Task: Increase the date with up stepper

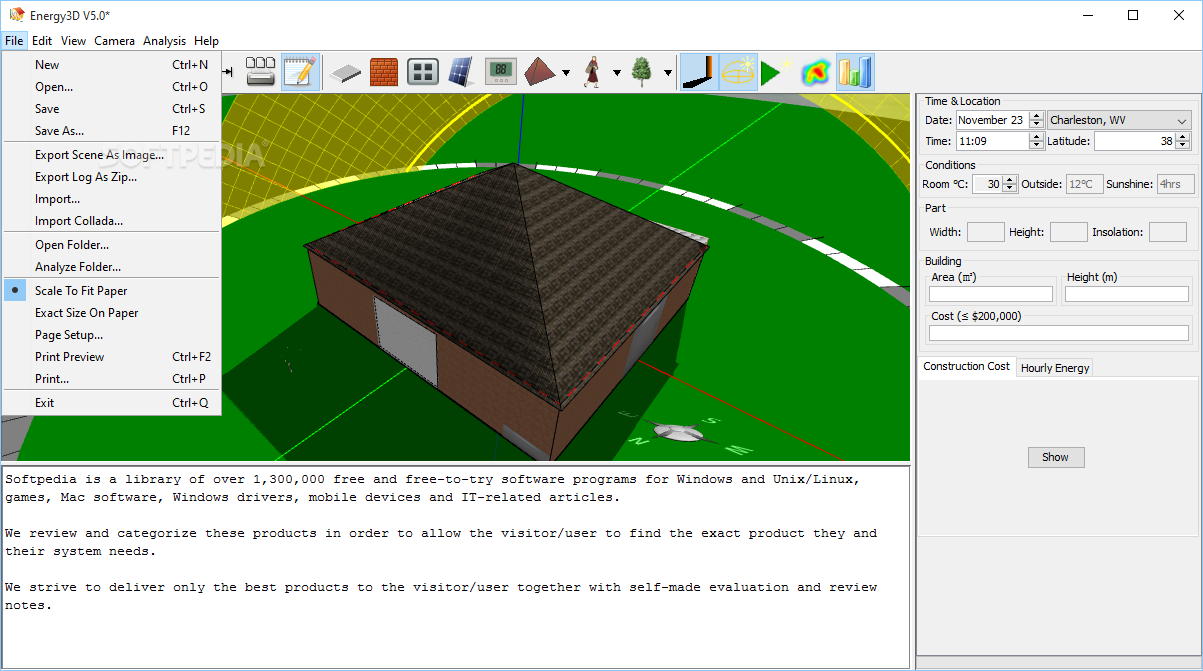Action: click(x=1036, y=116)
